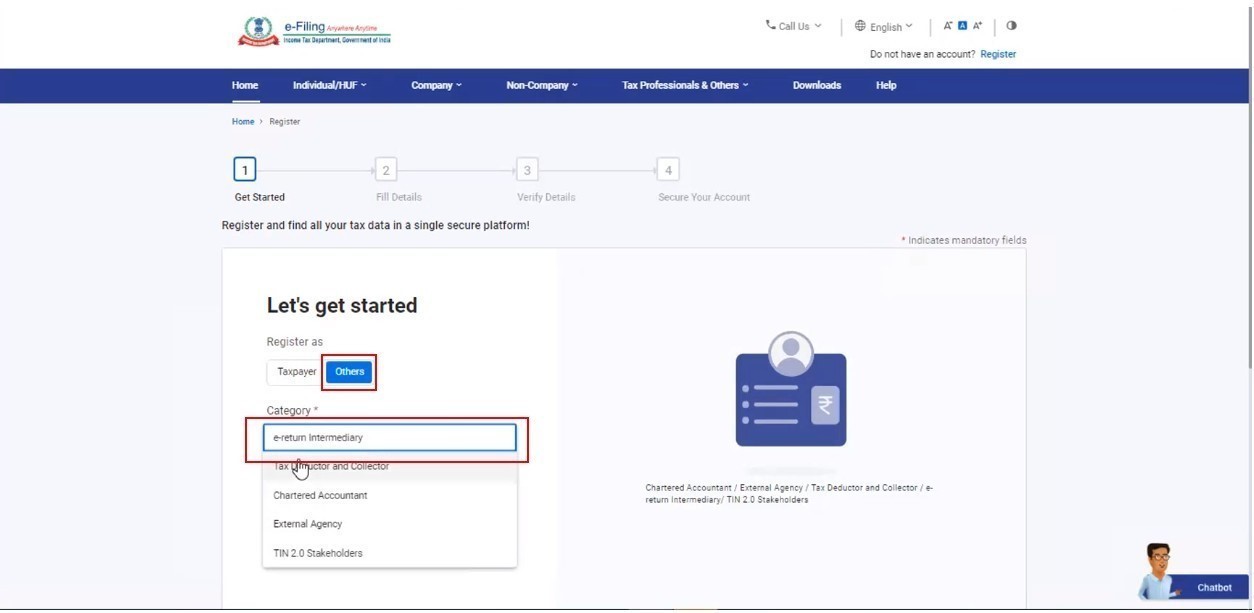Reset to default font size icon

[x=963, y=26]
